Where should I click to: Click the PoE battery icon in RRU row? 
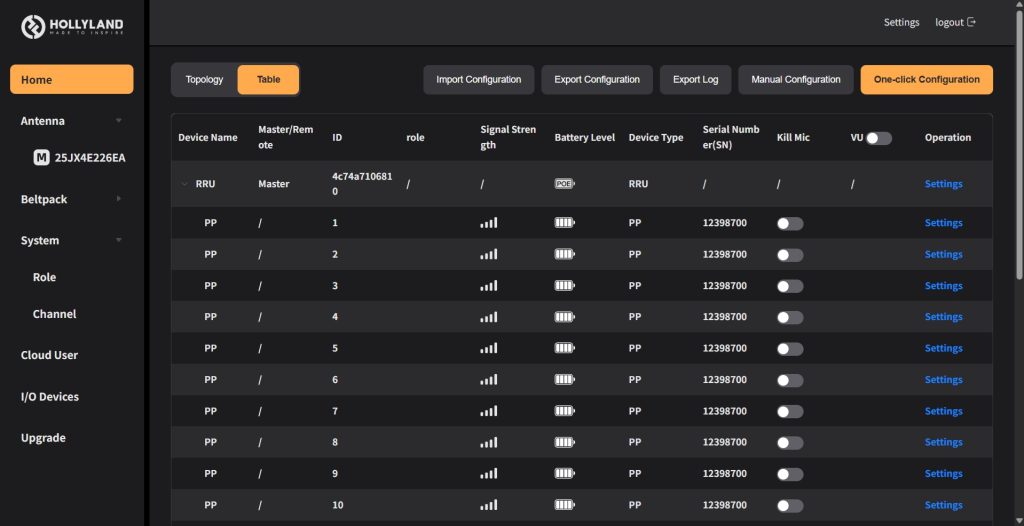pyautogui.click(x=565, y=184)
